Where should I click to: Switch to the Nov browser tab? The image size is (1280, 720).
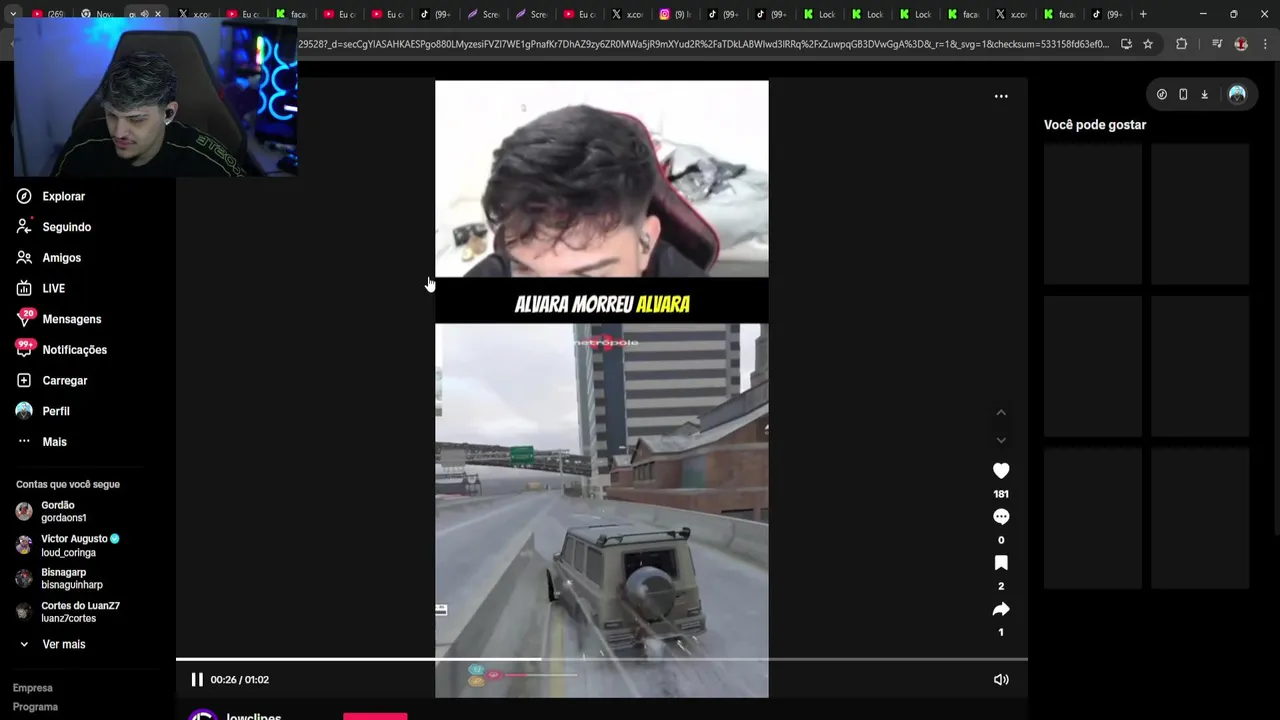pos(96,14)
